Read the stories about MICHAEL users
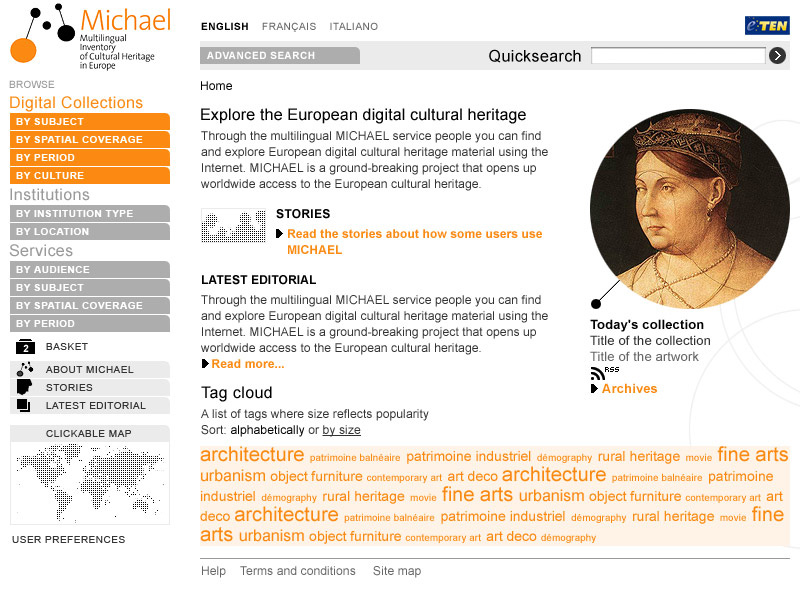Screen dimensions: 800x590 414,241
